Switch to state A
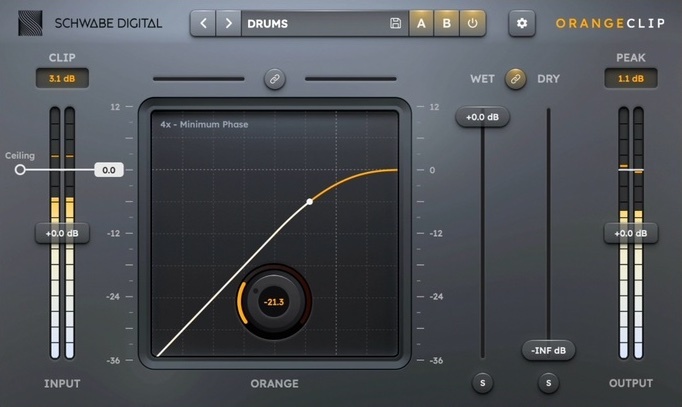 [x=421, y=23]
